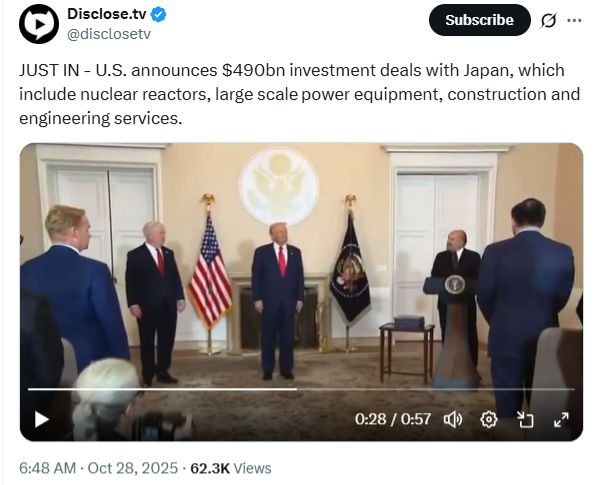
Task: Open the Grok slashed-circle icon
Action: tap(548, 21)
